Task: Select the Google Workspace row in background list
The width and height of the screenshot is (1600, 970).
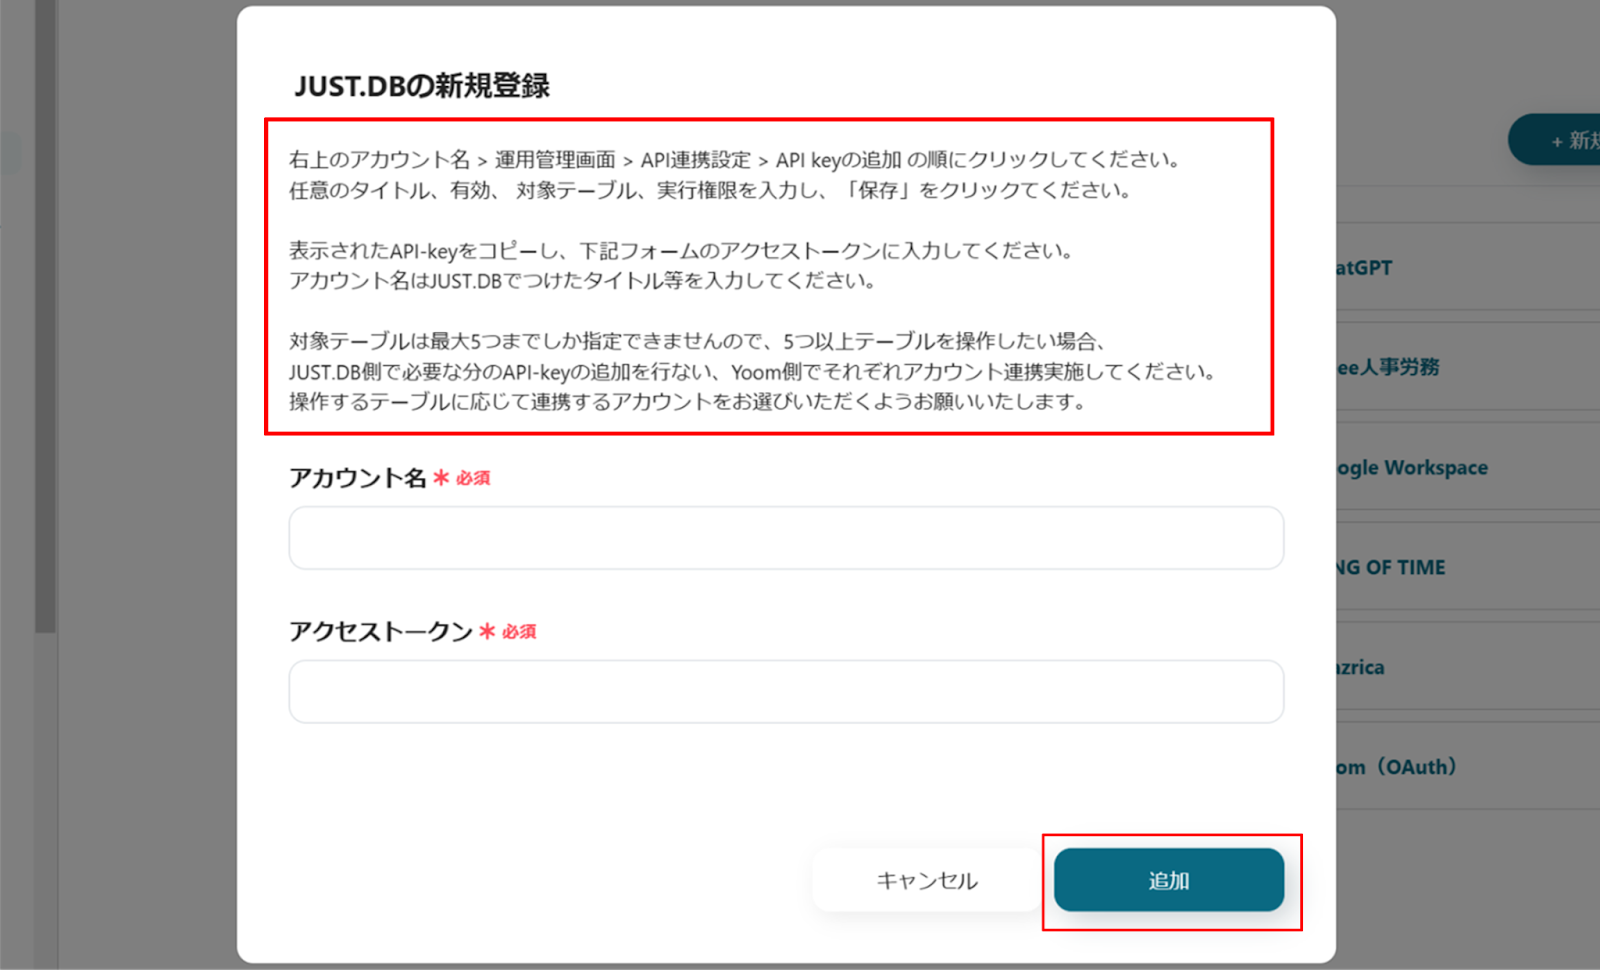Action: coord(1468,467)
